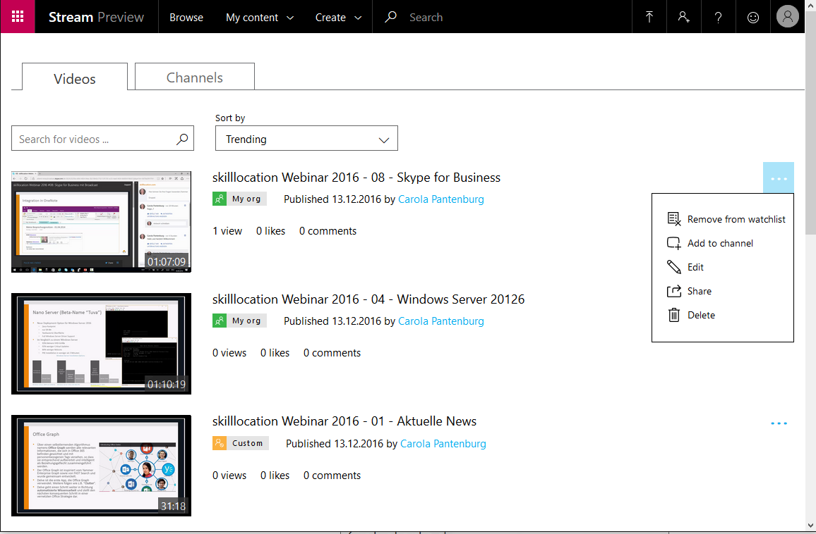Choose Add to channel menu entry
Viewport: 816px width, 534px height.
tap(710, 243)
